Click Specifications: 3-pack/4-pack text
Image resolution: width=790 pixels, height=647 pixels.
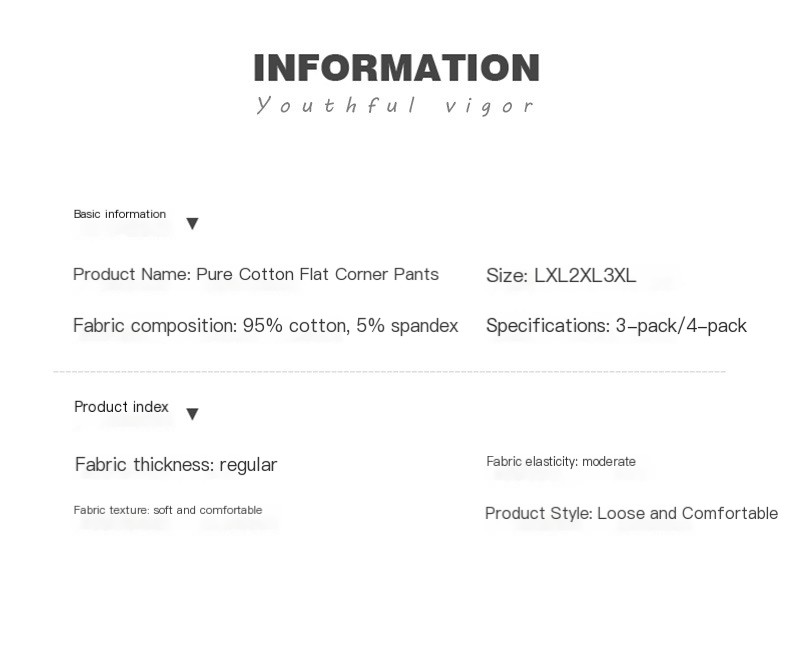pyautogui.click(x=616, y=326)
